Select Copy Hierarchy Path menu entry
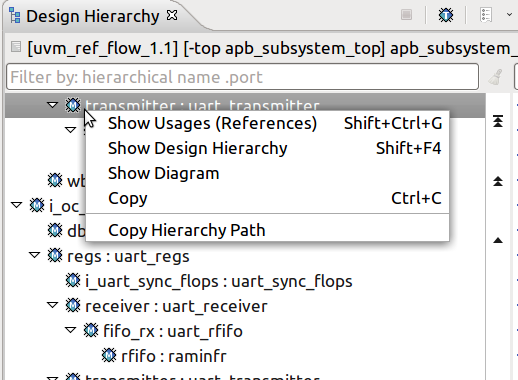 [267, 230]
